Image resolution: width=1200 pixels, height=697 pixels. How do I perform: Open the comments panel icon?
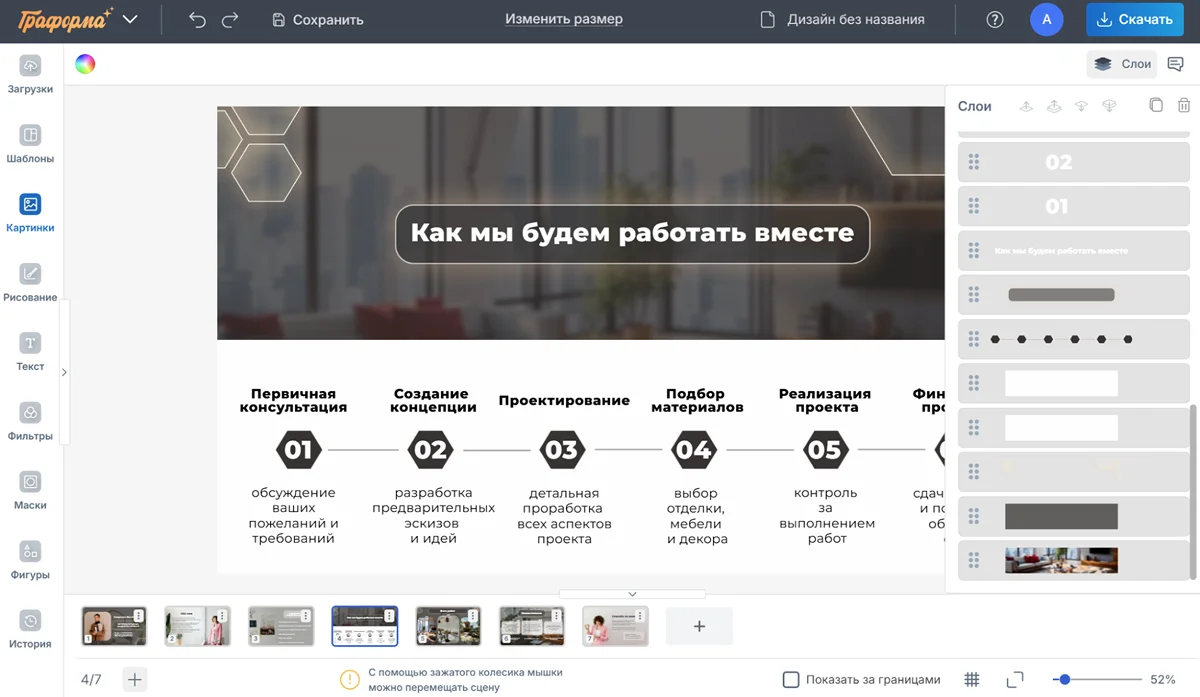point(1176,64)
